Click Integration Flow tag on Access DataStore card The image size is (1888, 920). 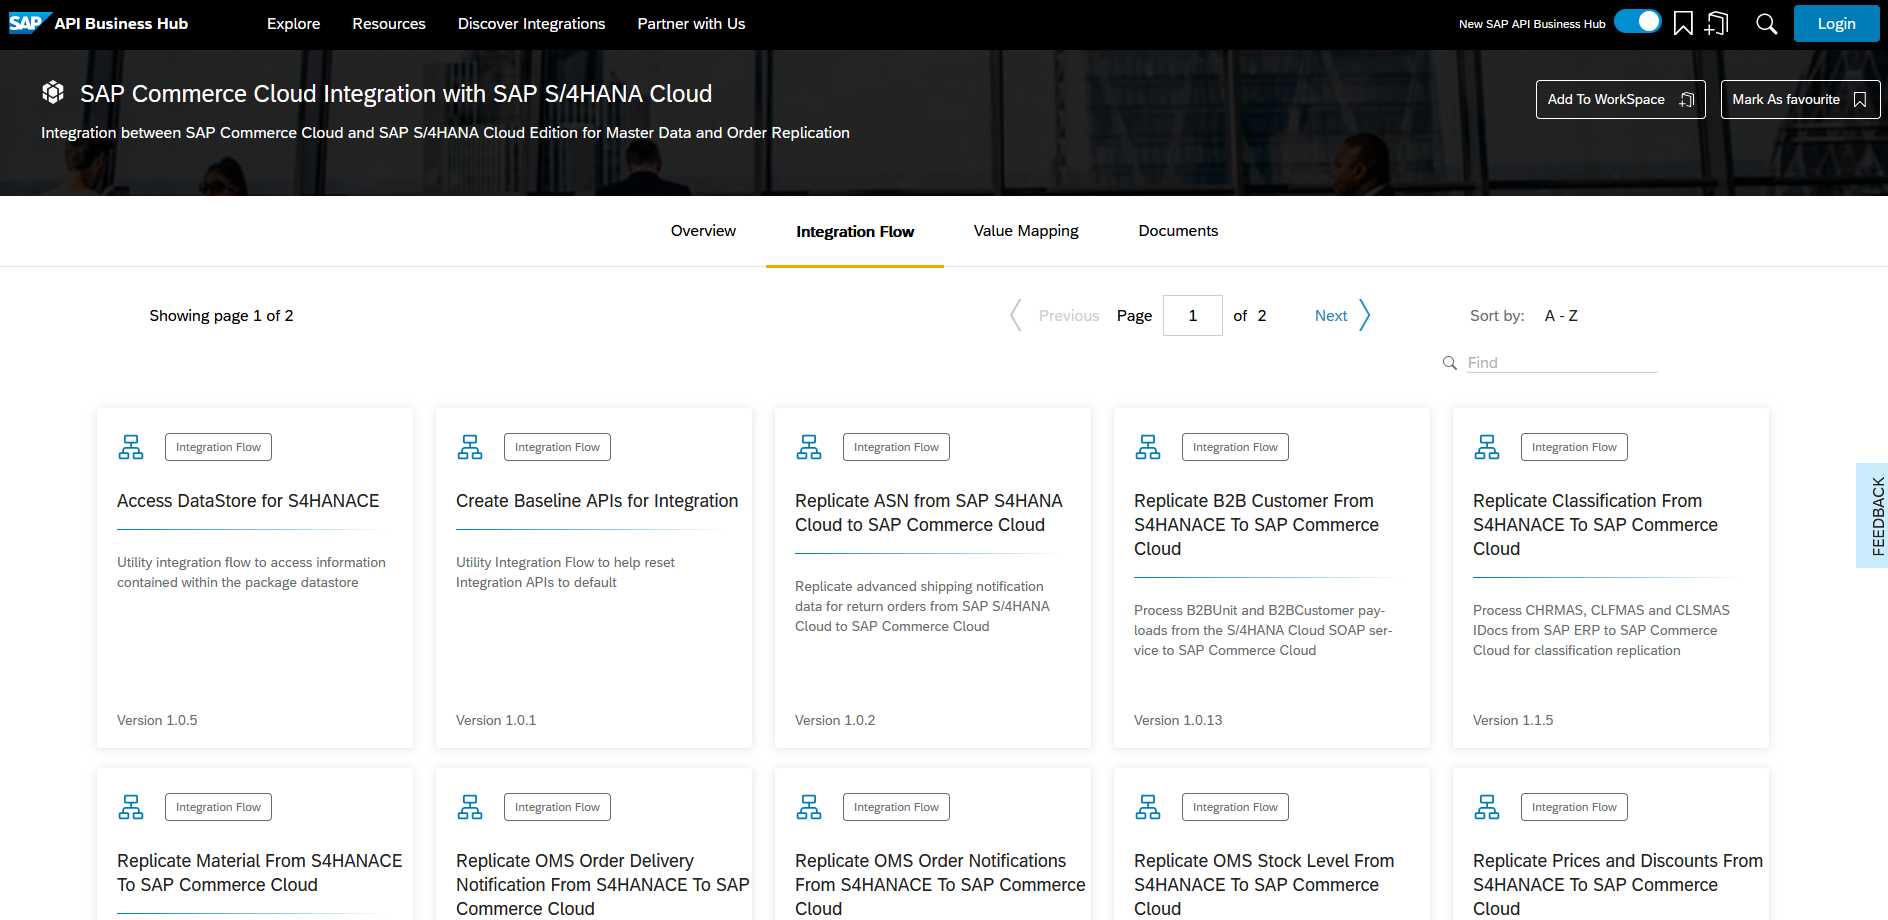tap(218, 447)
